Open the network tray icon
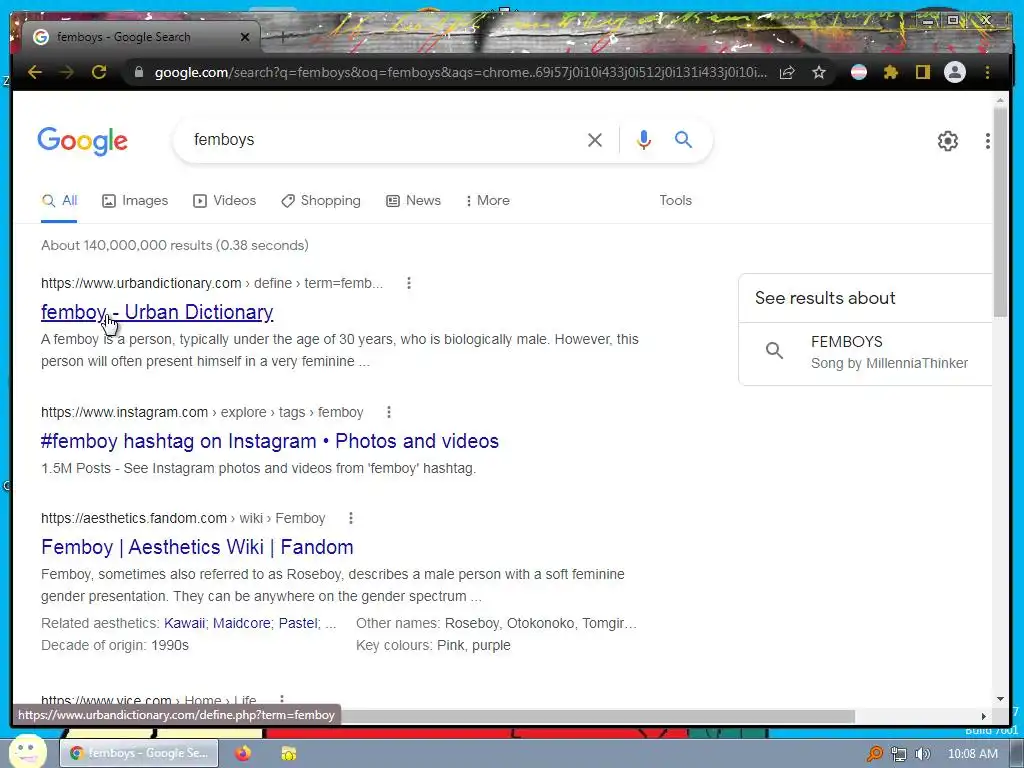 click(899, 754)
